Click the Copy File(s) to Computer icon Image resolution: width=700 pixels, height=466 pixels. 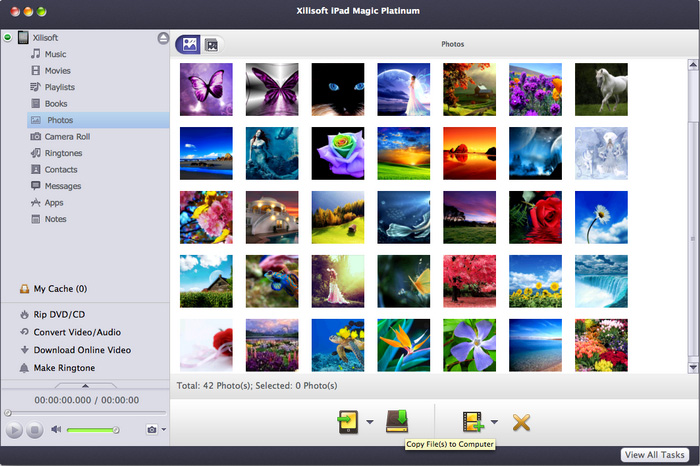tap(397, 421)
